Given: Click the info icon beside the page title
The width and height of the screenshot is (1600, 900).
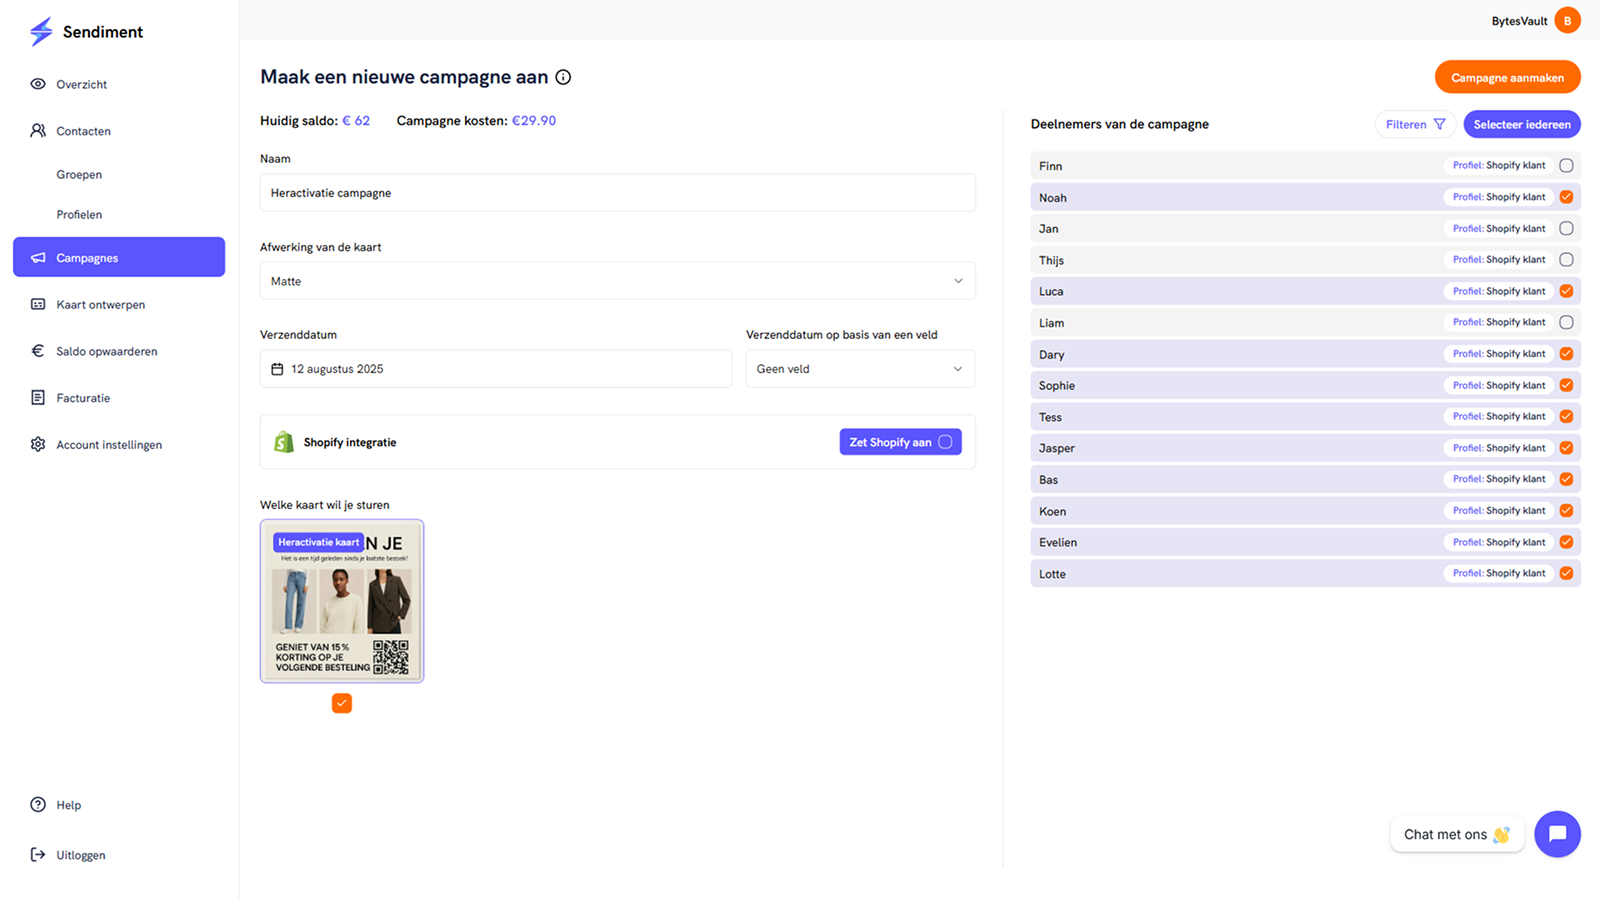Looking at the screenshot, I should (563, 77).
